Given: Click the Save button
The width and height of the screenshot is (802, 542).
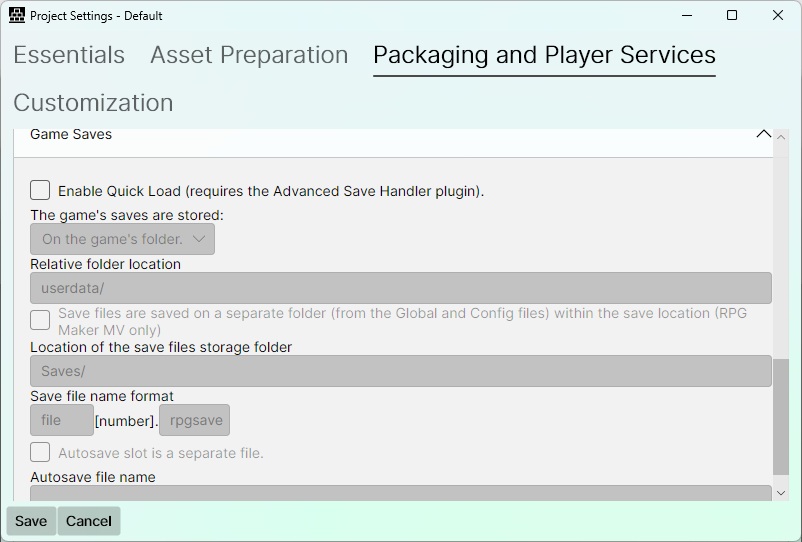Looking at the screenshot, I should point(31,521).
